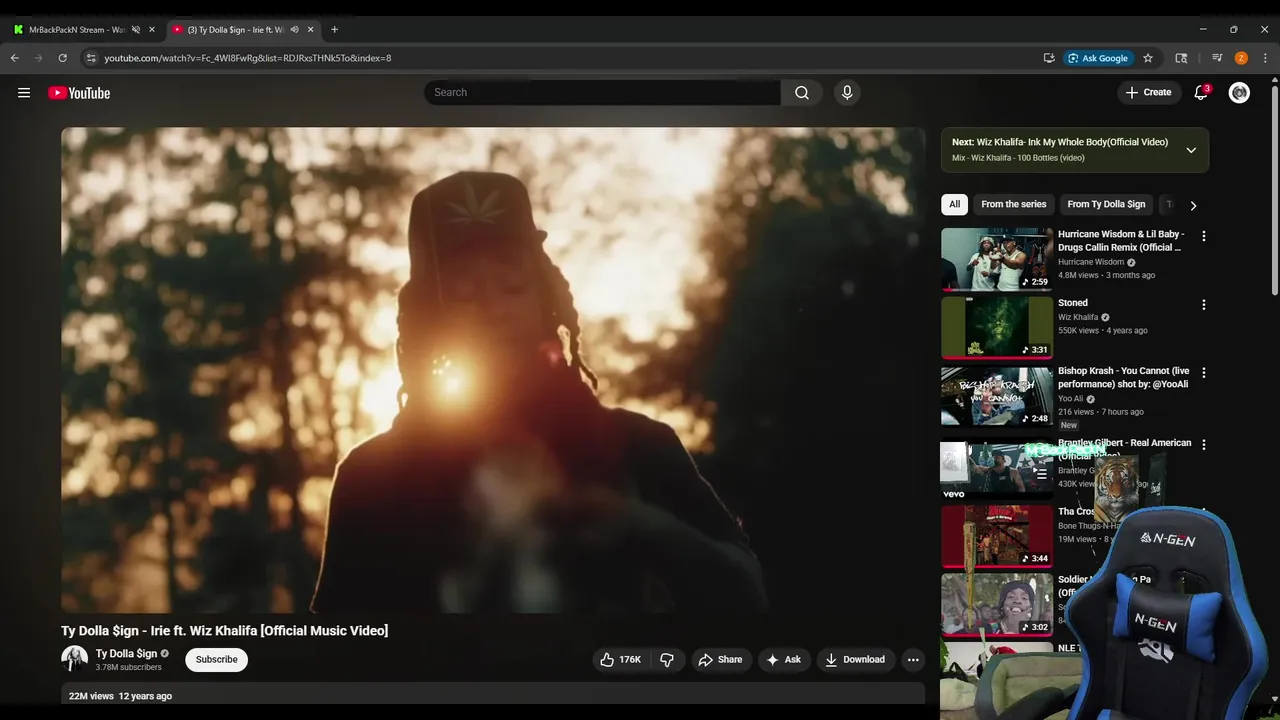Open options for Hurricane Wisdom video

[x=1204, y=237]
